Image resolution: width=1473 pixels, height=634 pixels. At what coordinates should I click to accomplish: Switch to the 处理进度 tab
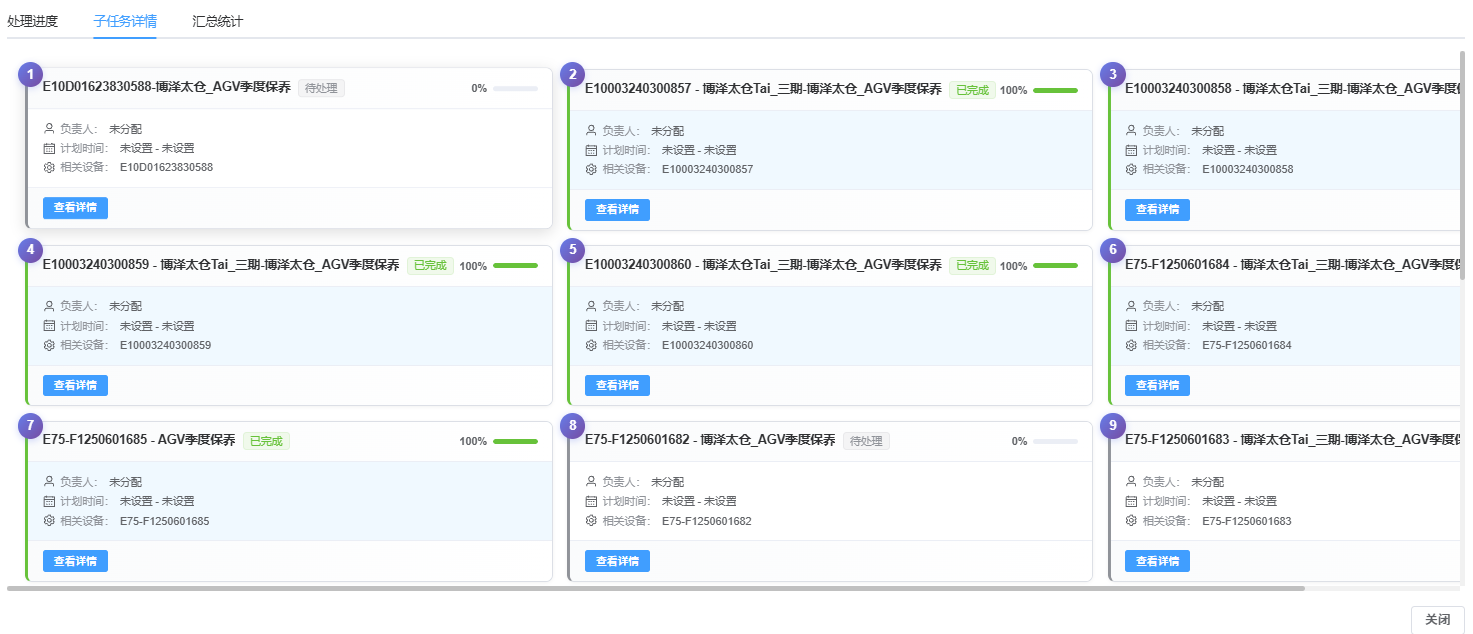[x=32, y=21]
